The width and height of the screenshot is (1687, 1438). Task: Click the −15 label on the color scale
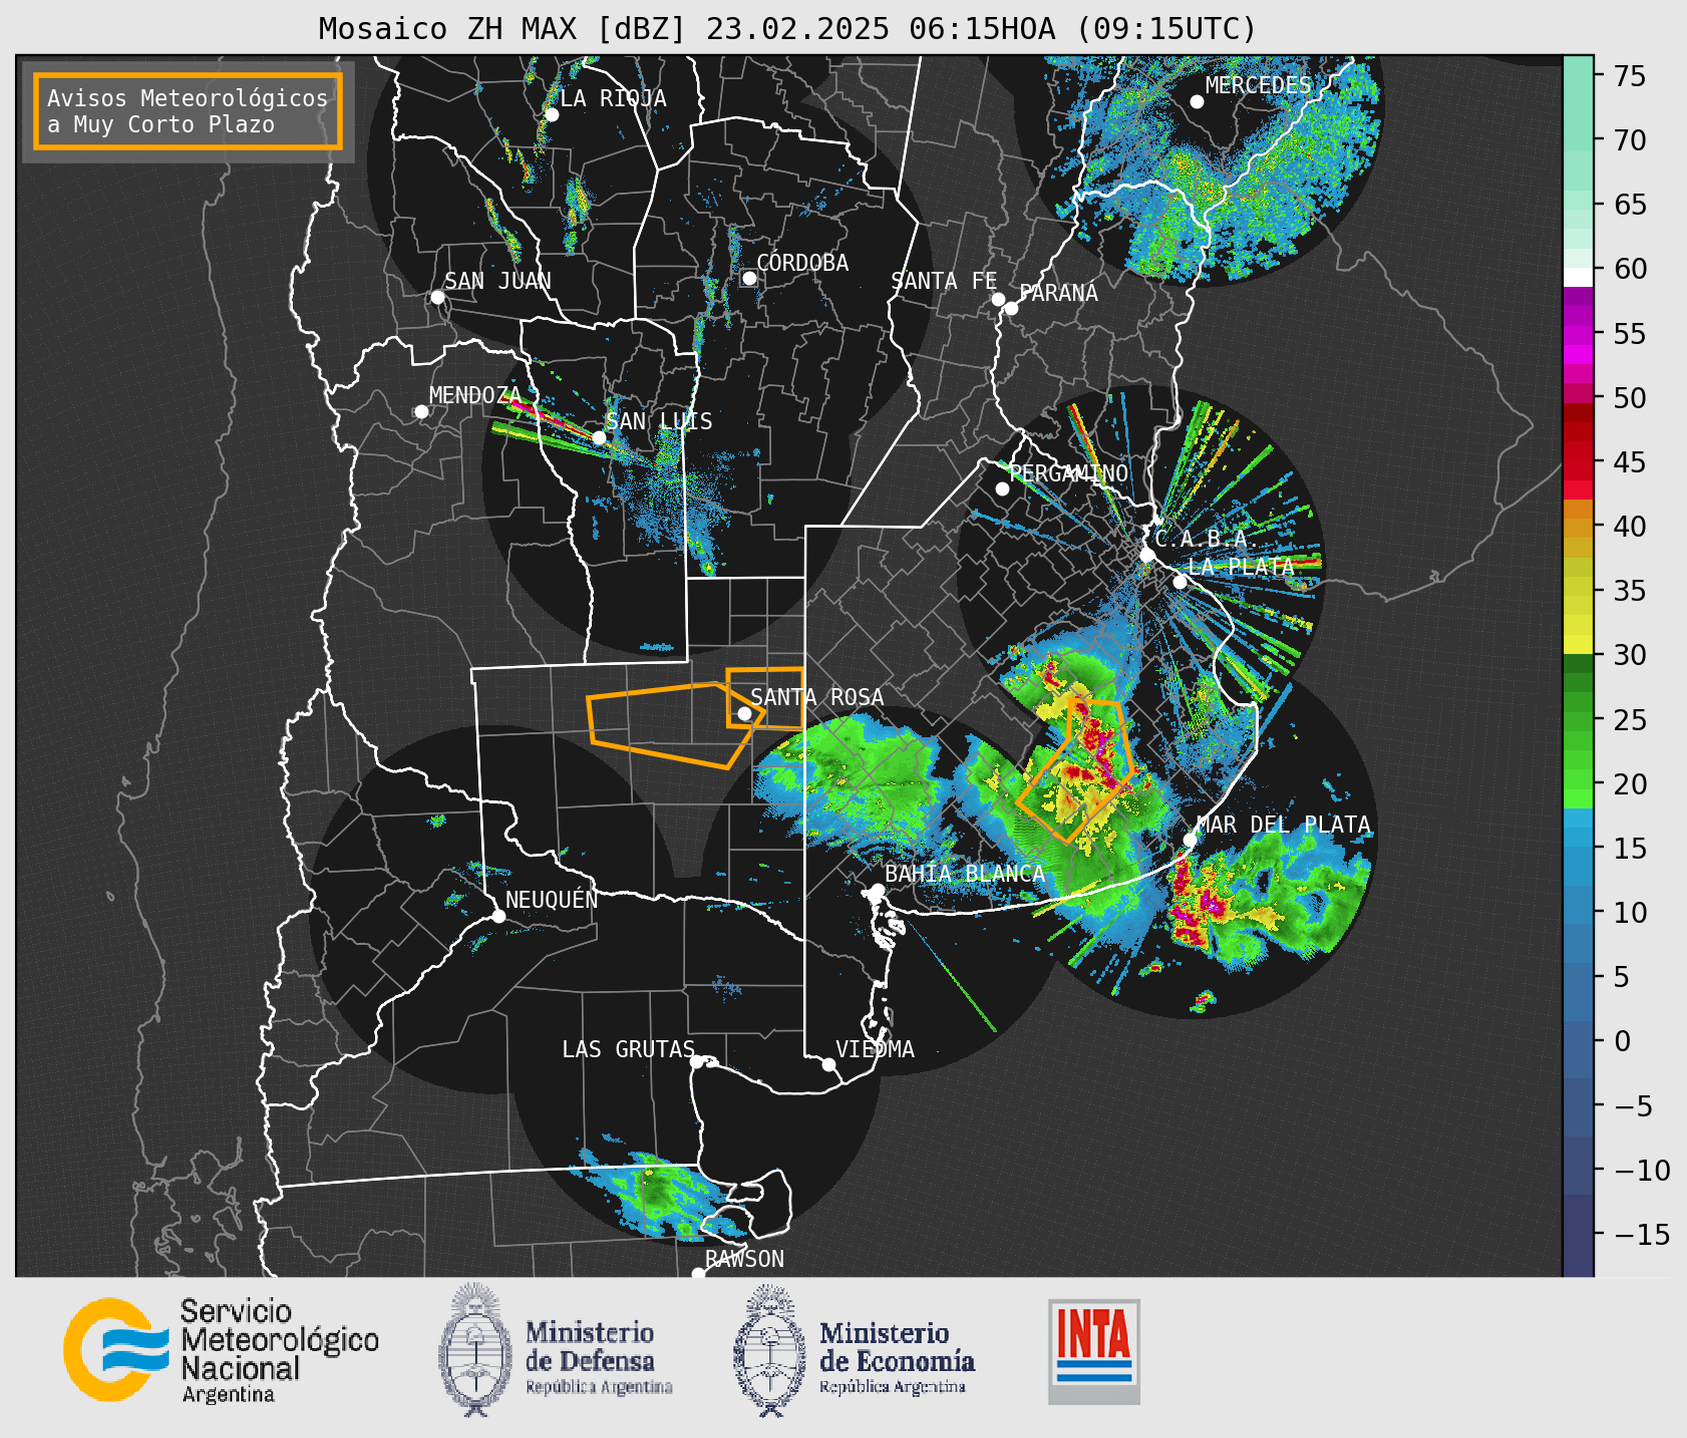[1641, 1235]
